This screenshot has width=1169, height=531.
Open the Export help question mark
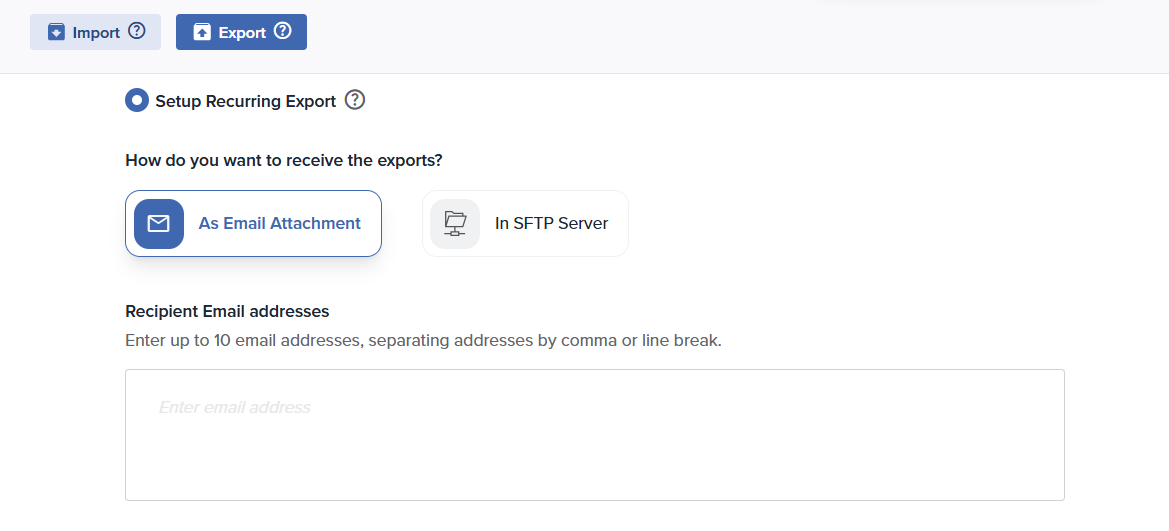click(283, 32)
